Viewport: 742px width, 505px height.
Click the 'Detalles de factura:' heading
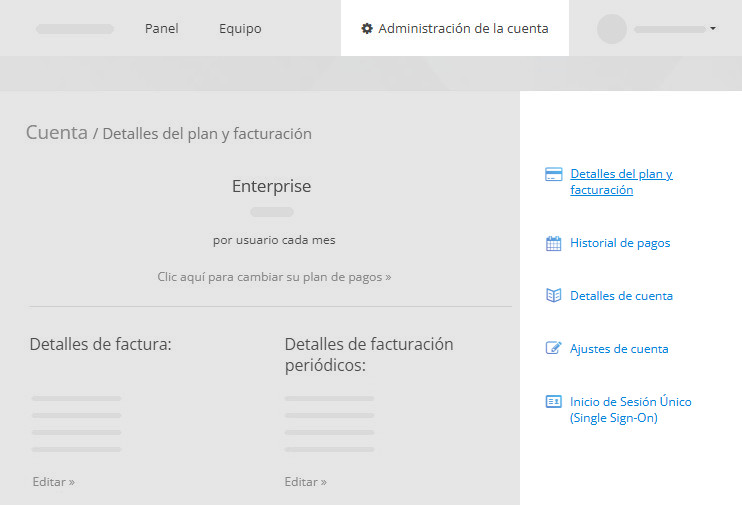(100, 344)
